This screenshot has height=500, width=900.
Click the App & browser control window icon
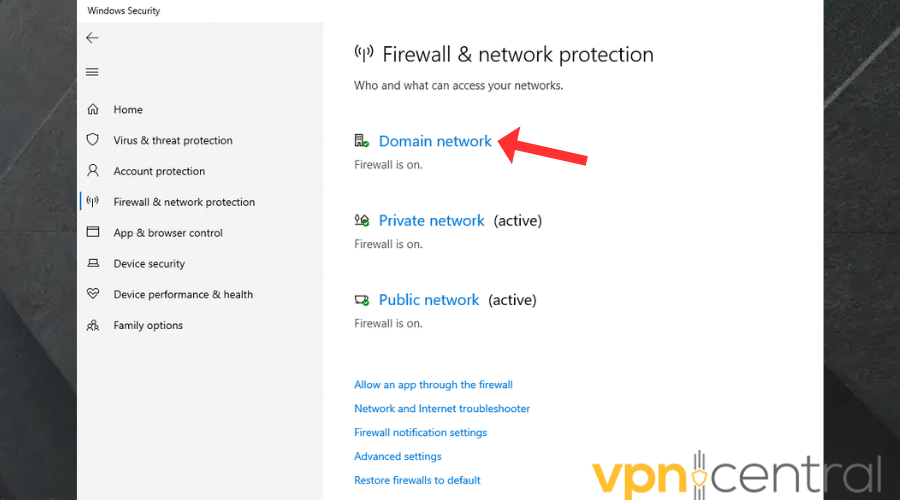pyautogui.click(x=93, y=232)
